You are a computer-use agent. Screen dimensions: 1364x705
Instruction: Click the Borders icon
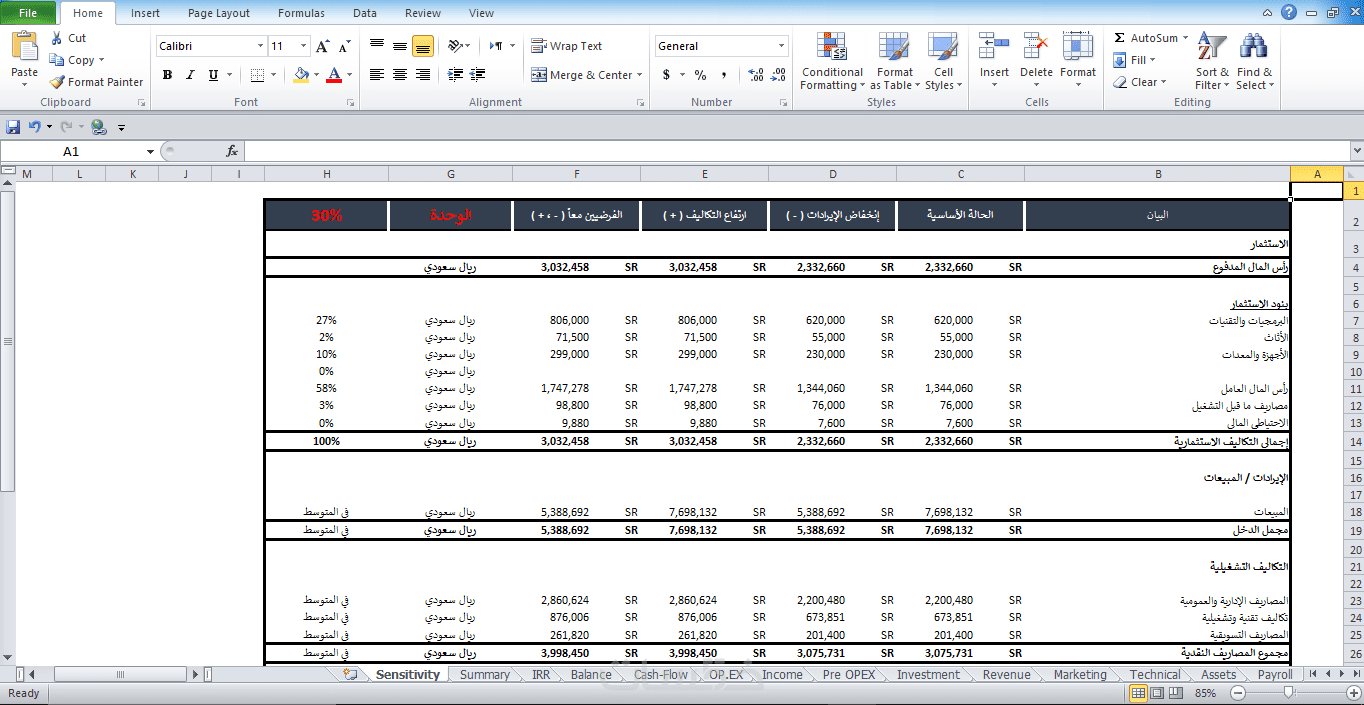click(x=257, y=75)
